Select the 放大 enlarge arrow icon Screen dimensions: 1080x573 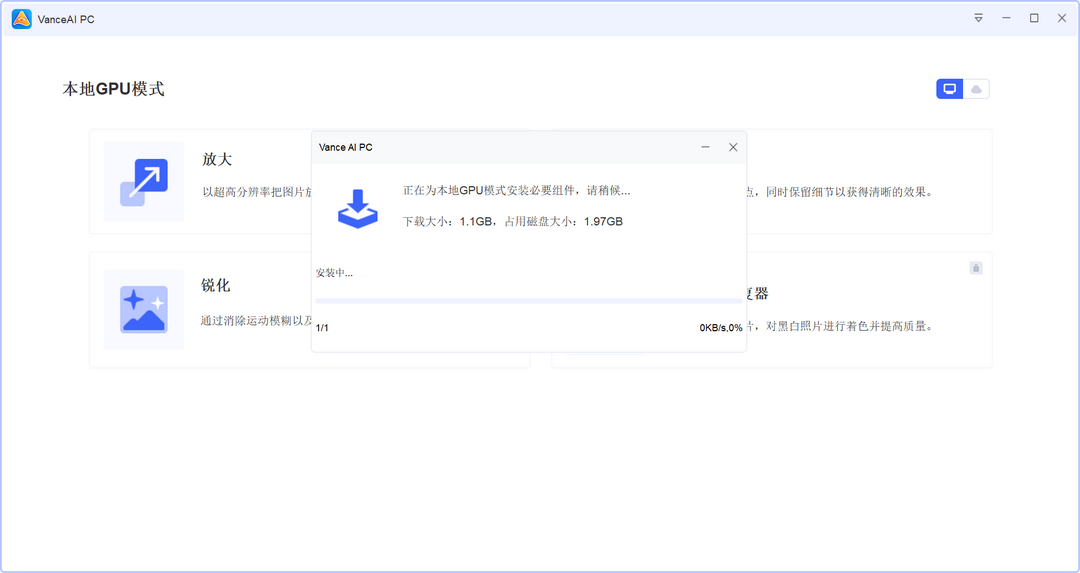tap(144, 182)
